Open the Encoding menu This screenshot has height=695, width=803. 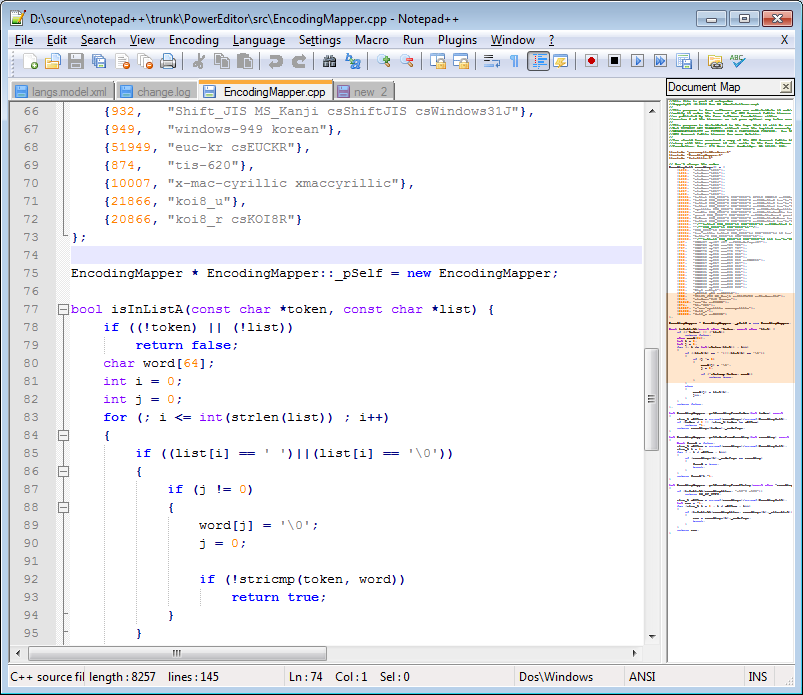[x=193, y=39]
